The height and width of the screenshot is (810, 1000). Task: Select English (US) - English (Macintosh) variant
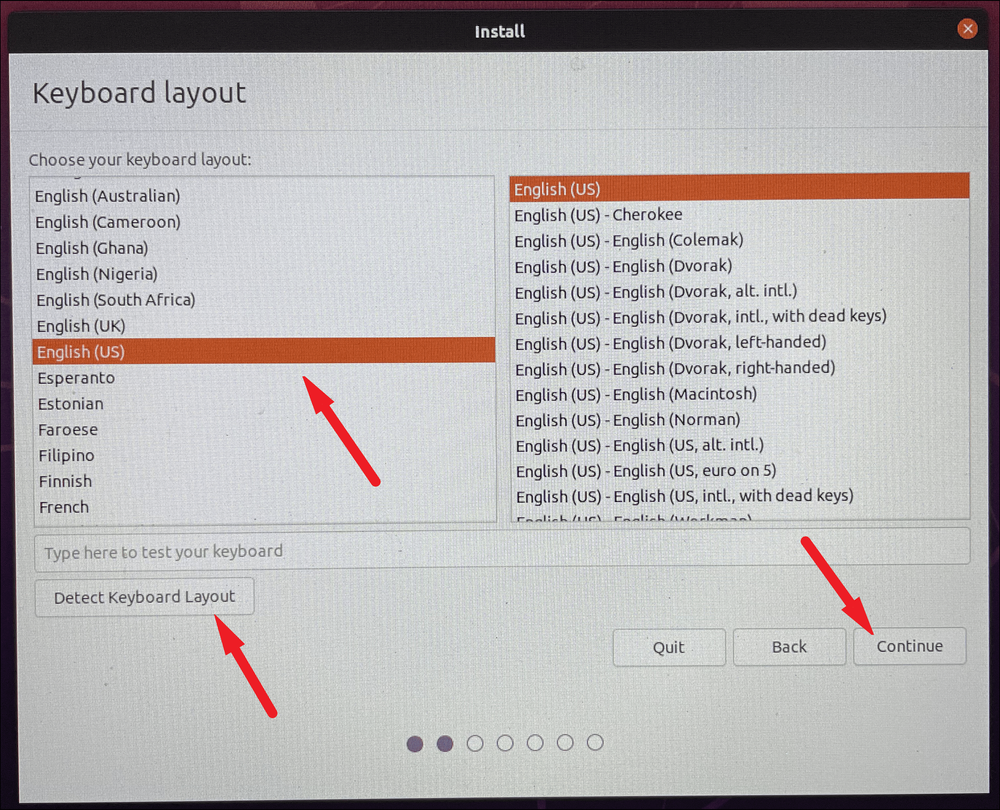[740, 394]
